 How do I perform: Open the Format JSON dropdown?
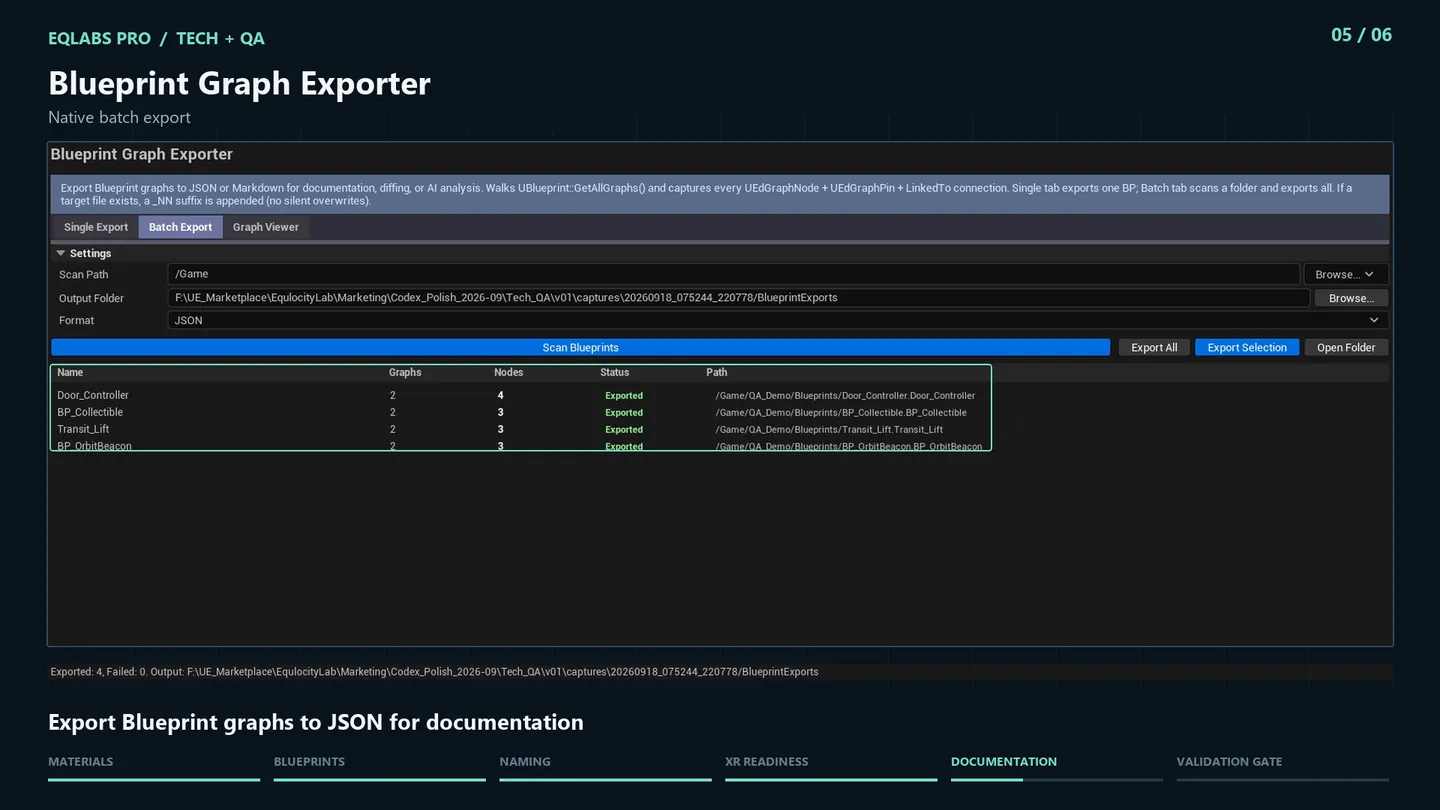pyautogui.click(x=777, y=320)
